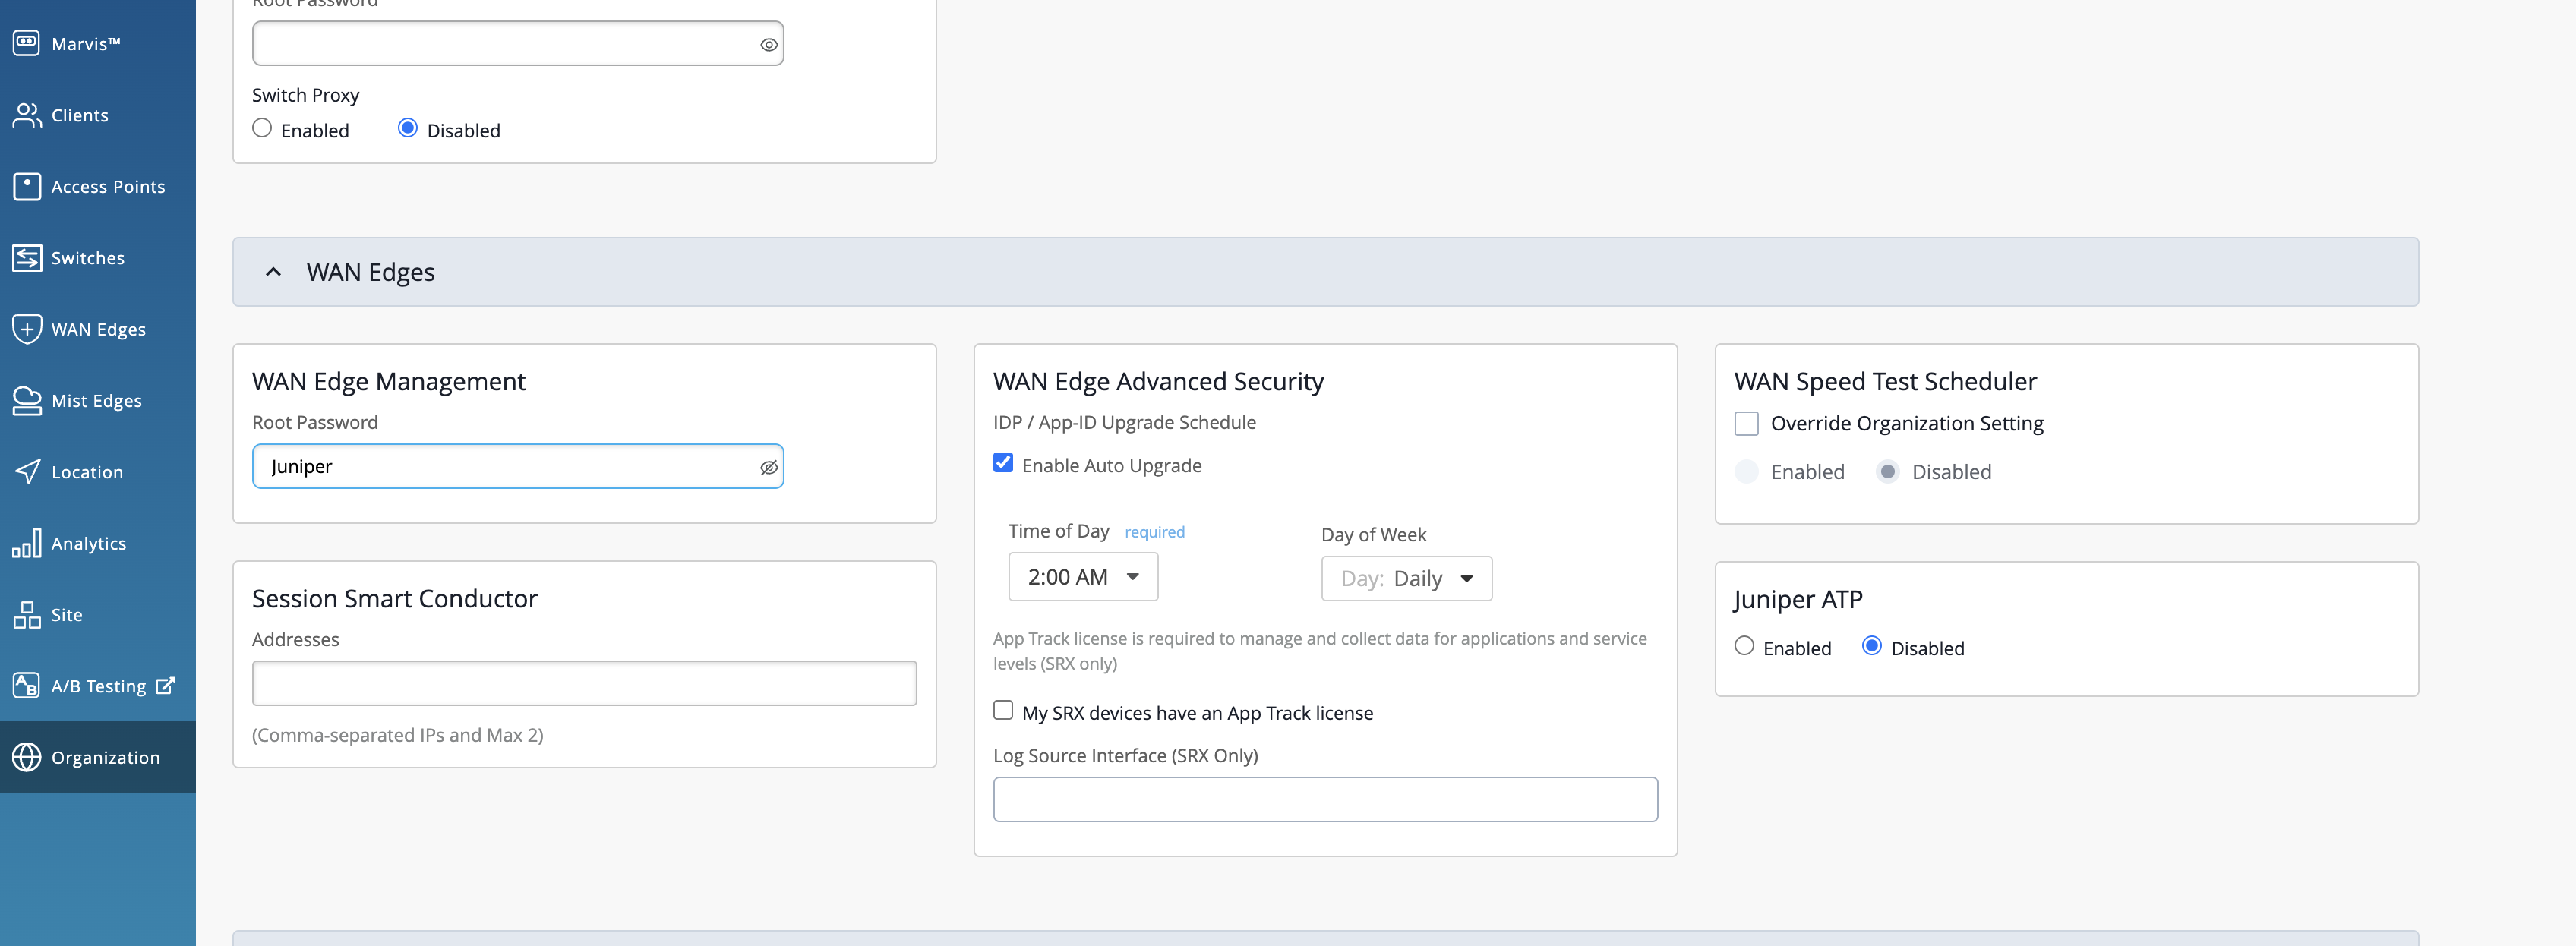The width and height of the screenshot is (2576, 946).
Task: Click external link icon beside A/B Testing
Action: (x=165, y=685)
